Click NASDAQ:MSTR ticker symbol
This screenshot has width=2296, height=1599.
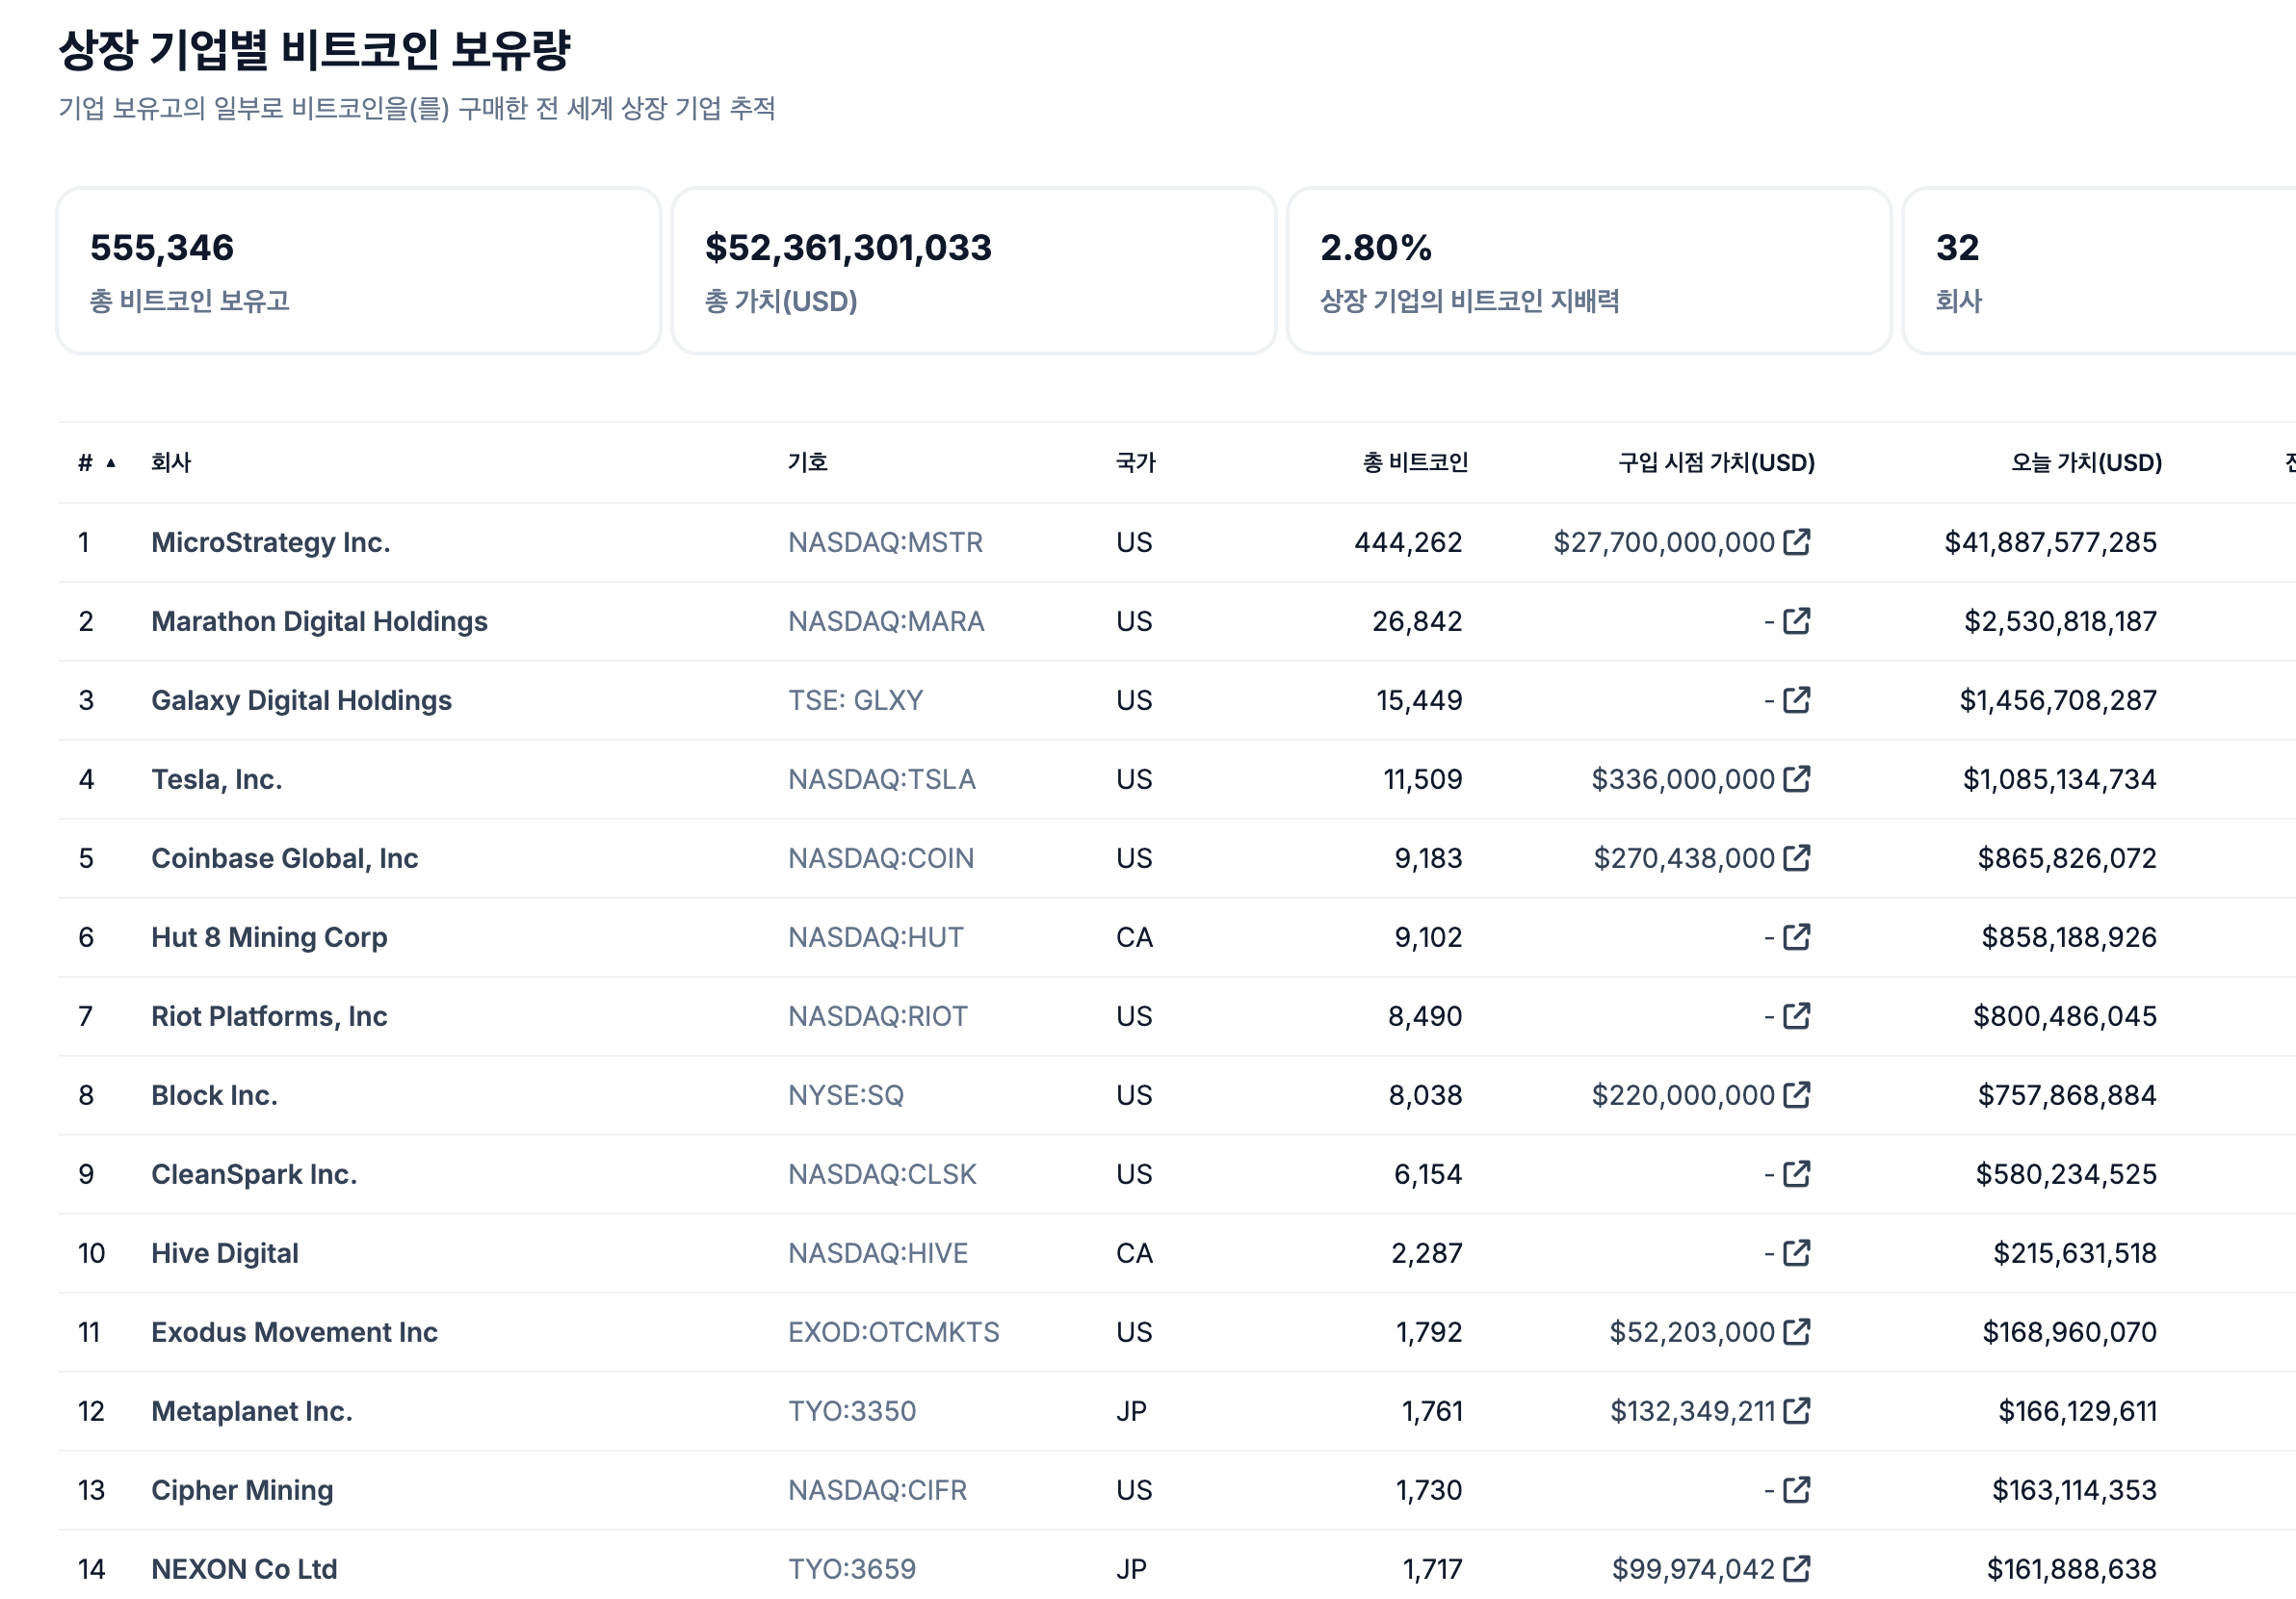click(885, 542)
